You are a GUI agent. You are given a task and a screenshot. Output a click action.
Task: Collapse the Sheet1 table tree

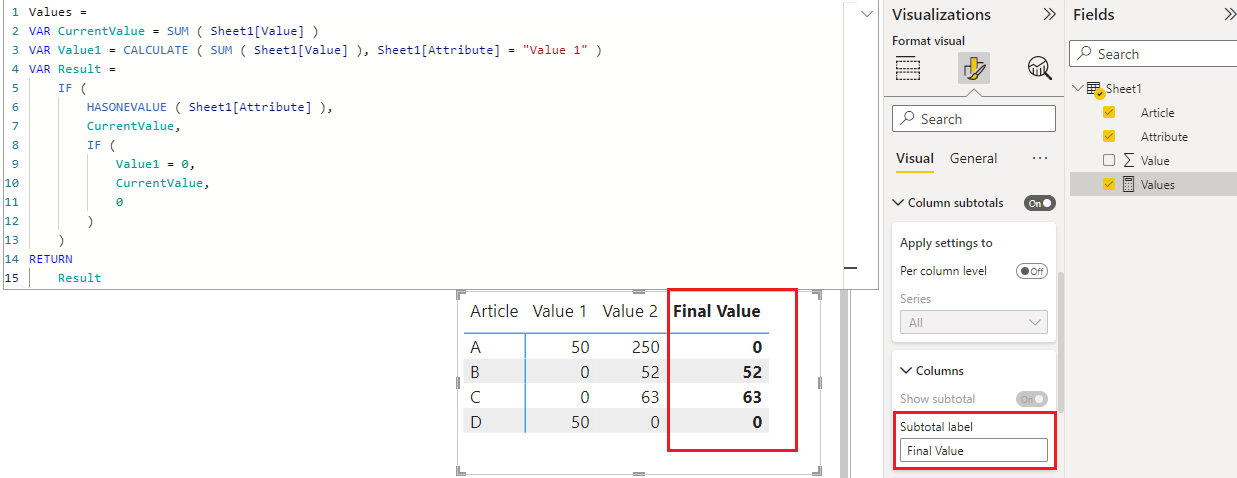point(1077,89)
